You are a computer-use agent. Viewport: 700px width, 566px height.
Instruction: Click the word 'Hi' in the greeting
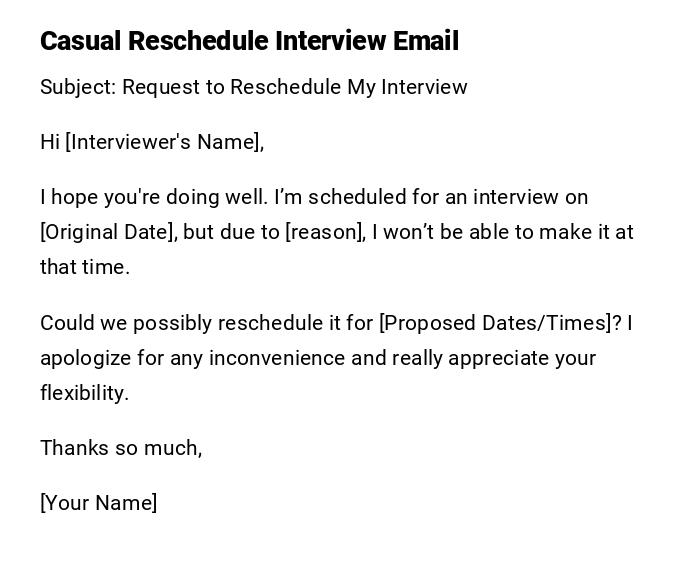click(x=50, y=142)
